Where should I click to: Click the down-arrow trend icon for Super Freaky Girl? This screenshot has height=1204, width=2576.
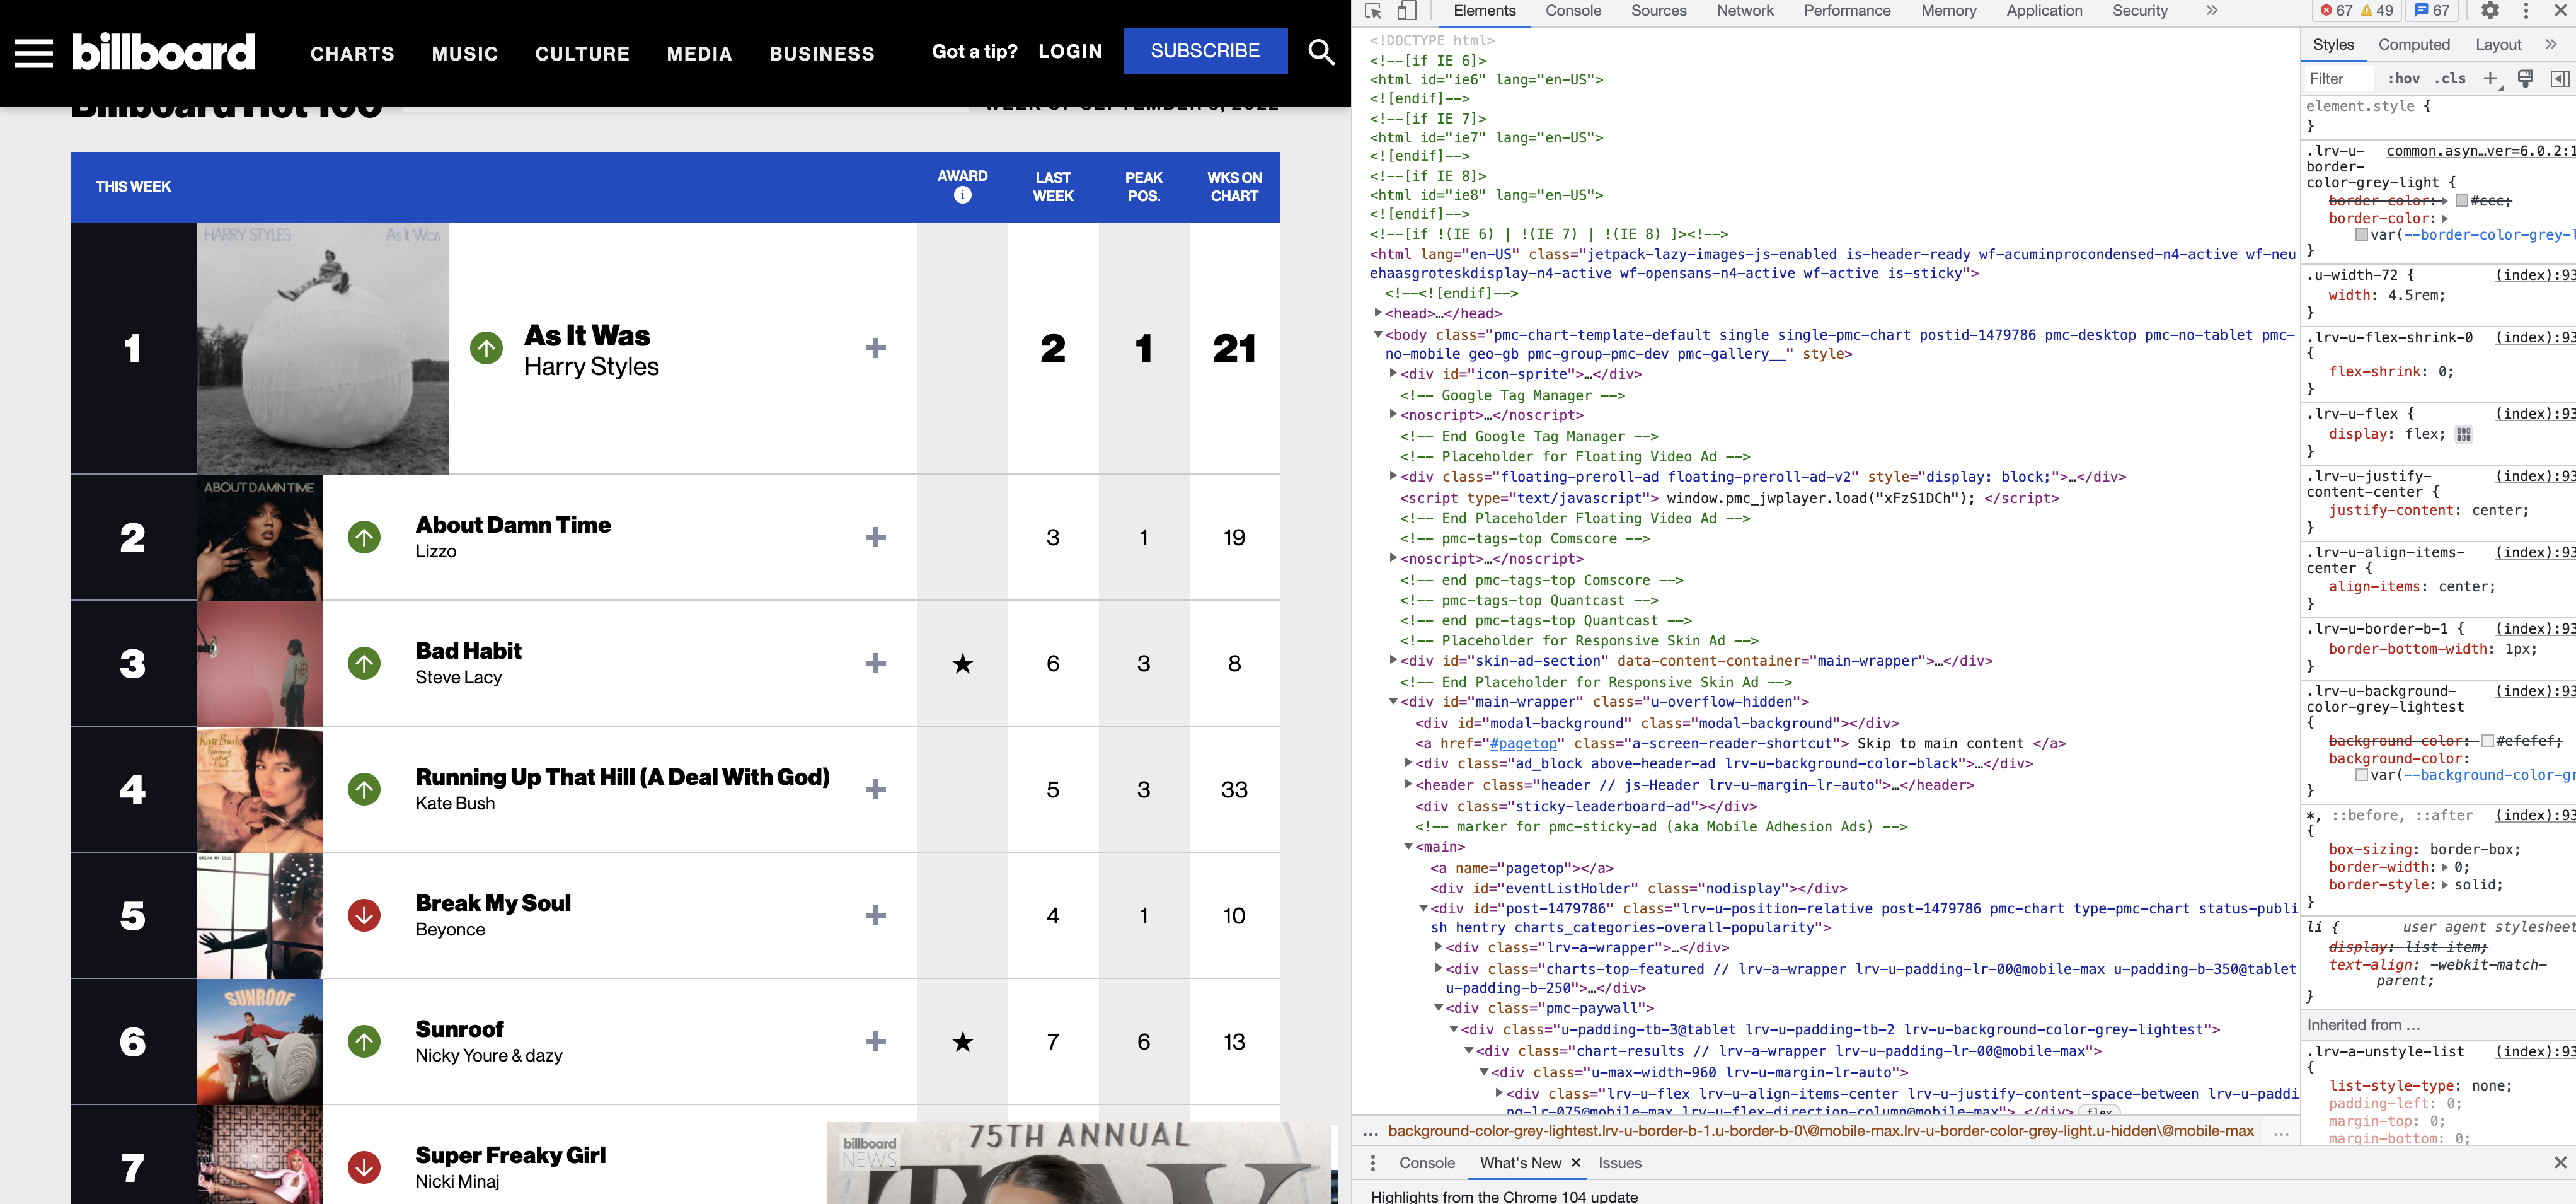click(x=364, y=1167)
